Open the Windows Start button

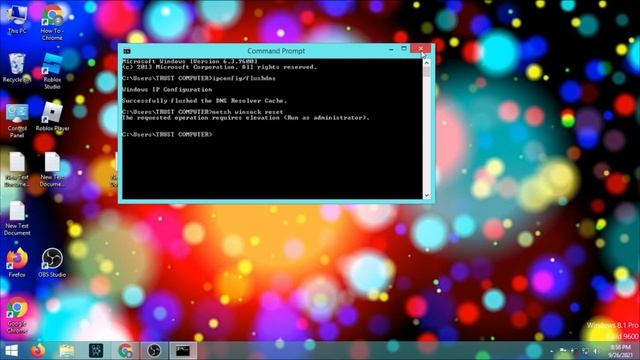(x=11, y=351)
